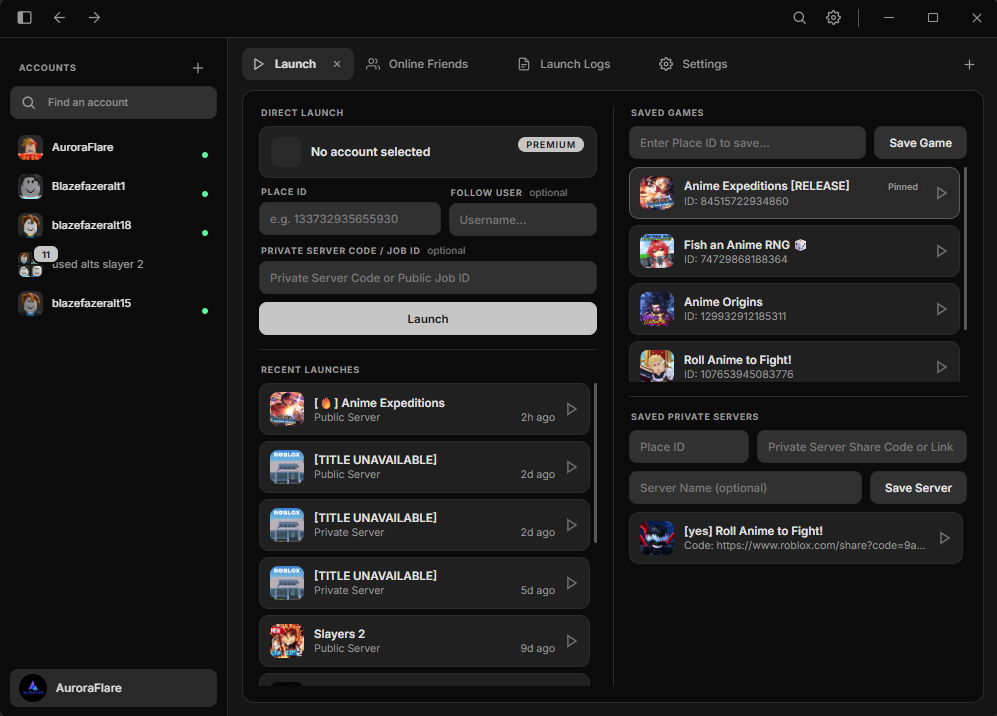Screen dimensions: 997x716
Task: Add a new tab with the plus icon
Action: tap(969, 64)
